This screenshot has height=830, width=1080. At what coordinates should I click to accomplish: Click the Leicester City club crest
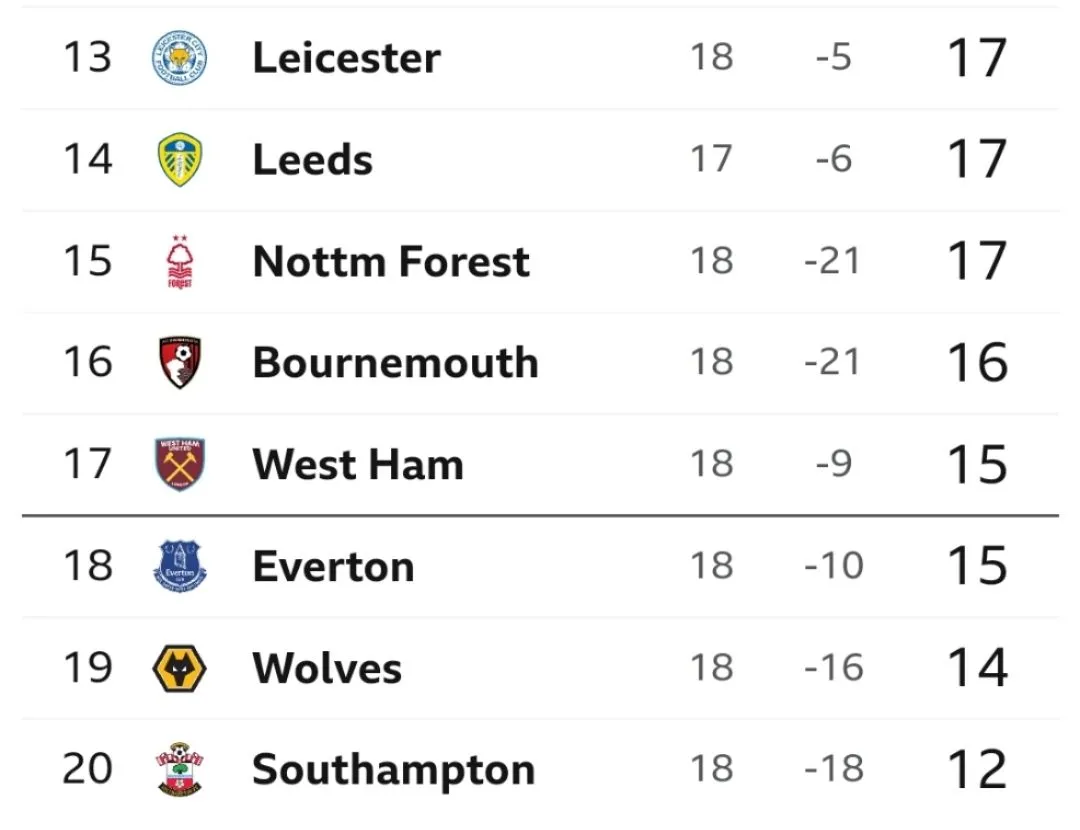[x=179, y=57]
